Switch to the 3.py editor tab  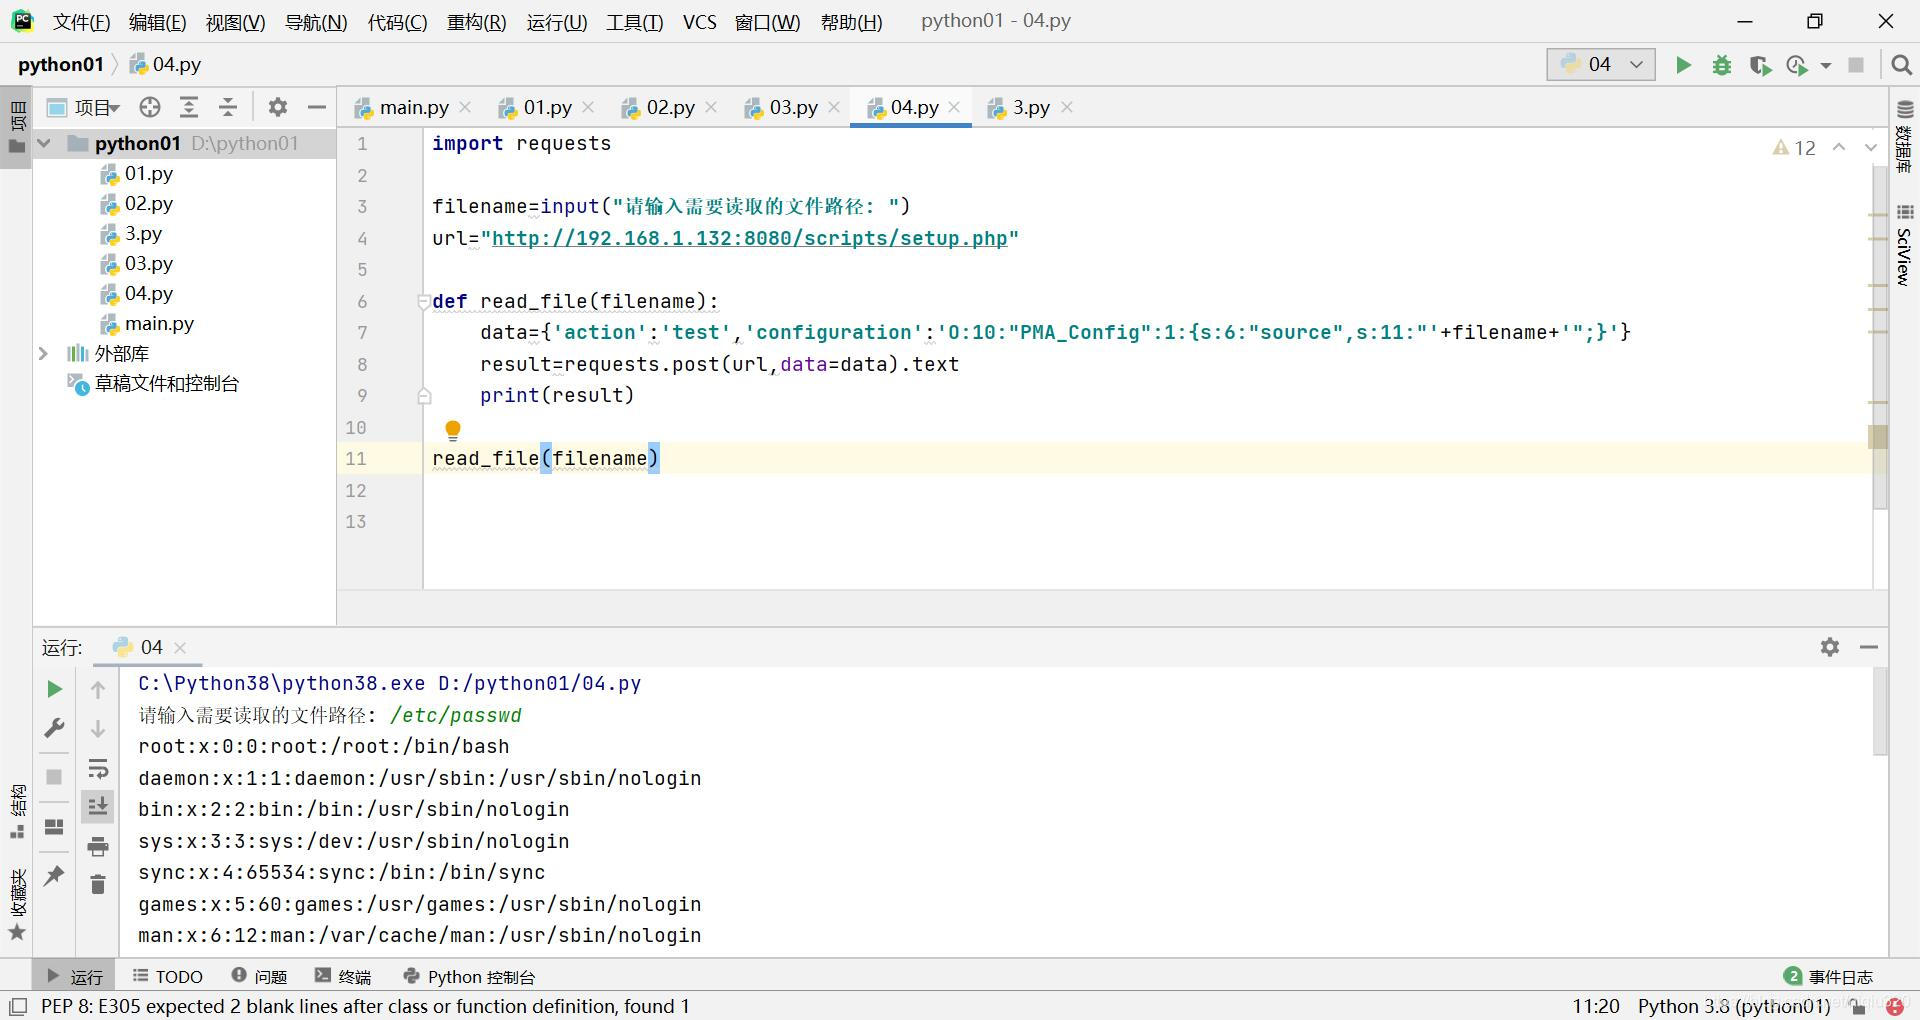tap(1031, 108)
